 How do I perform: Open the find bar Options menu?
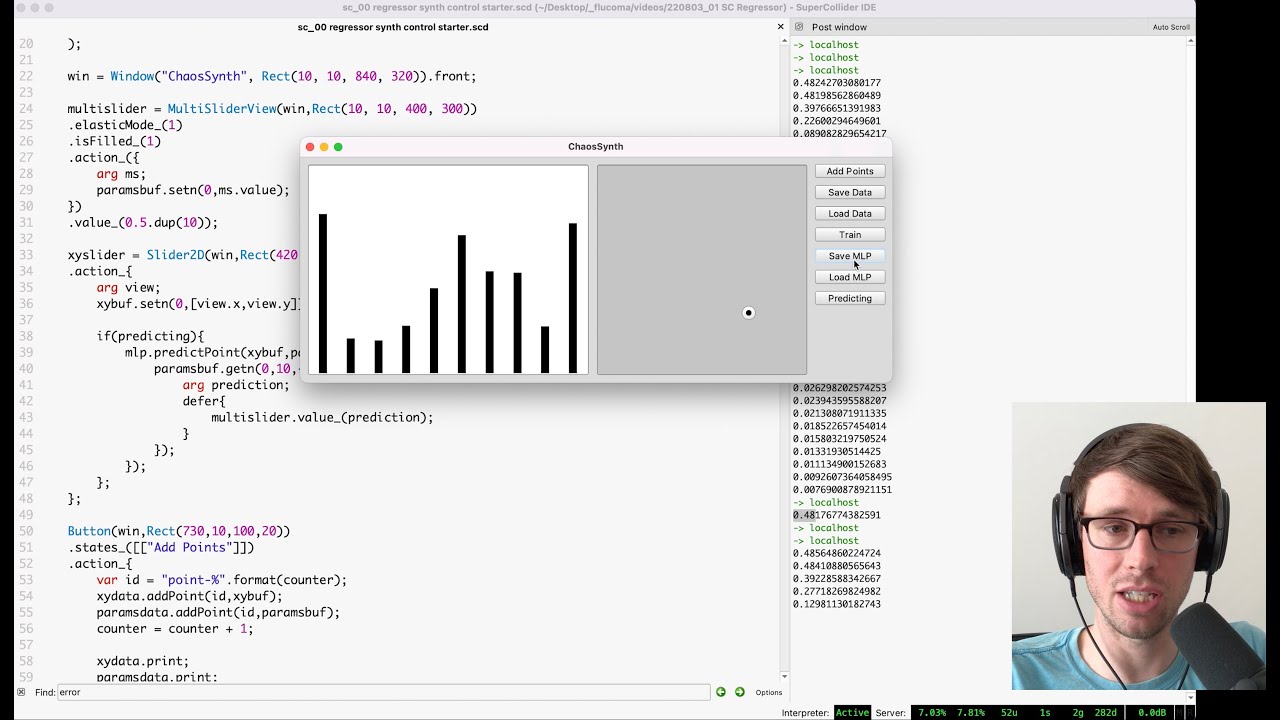(x=769, y=692)
